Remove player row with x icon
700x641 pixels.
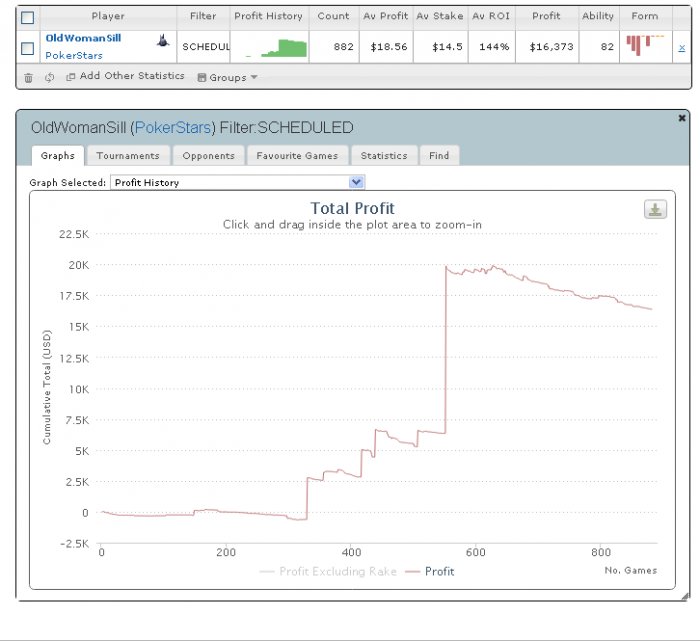pos(682,47)
